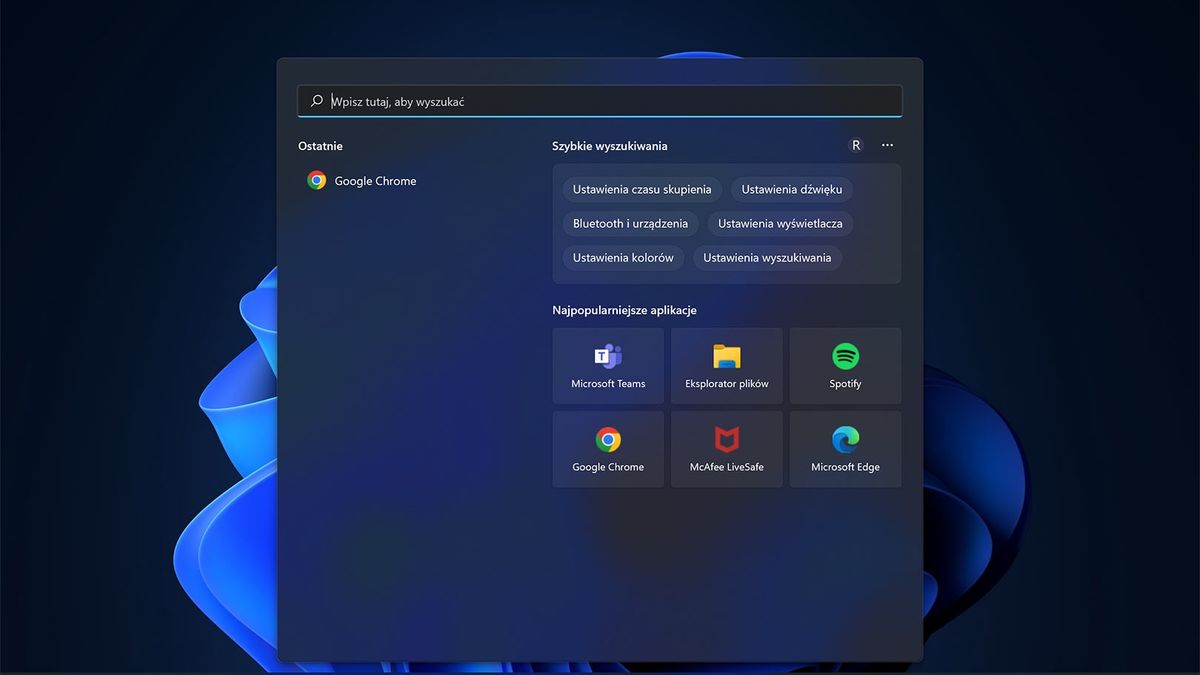Viewport: 1200px width, 675px height.
Task: Open recent Google Chrome entry under Ostatnie
Action: pos(362,181)
